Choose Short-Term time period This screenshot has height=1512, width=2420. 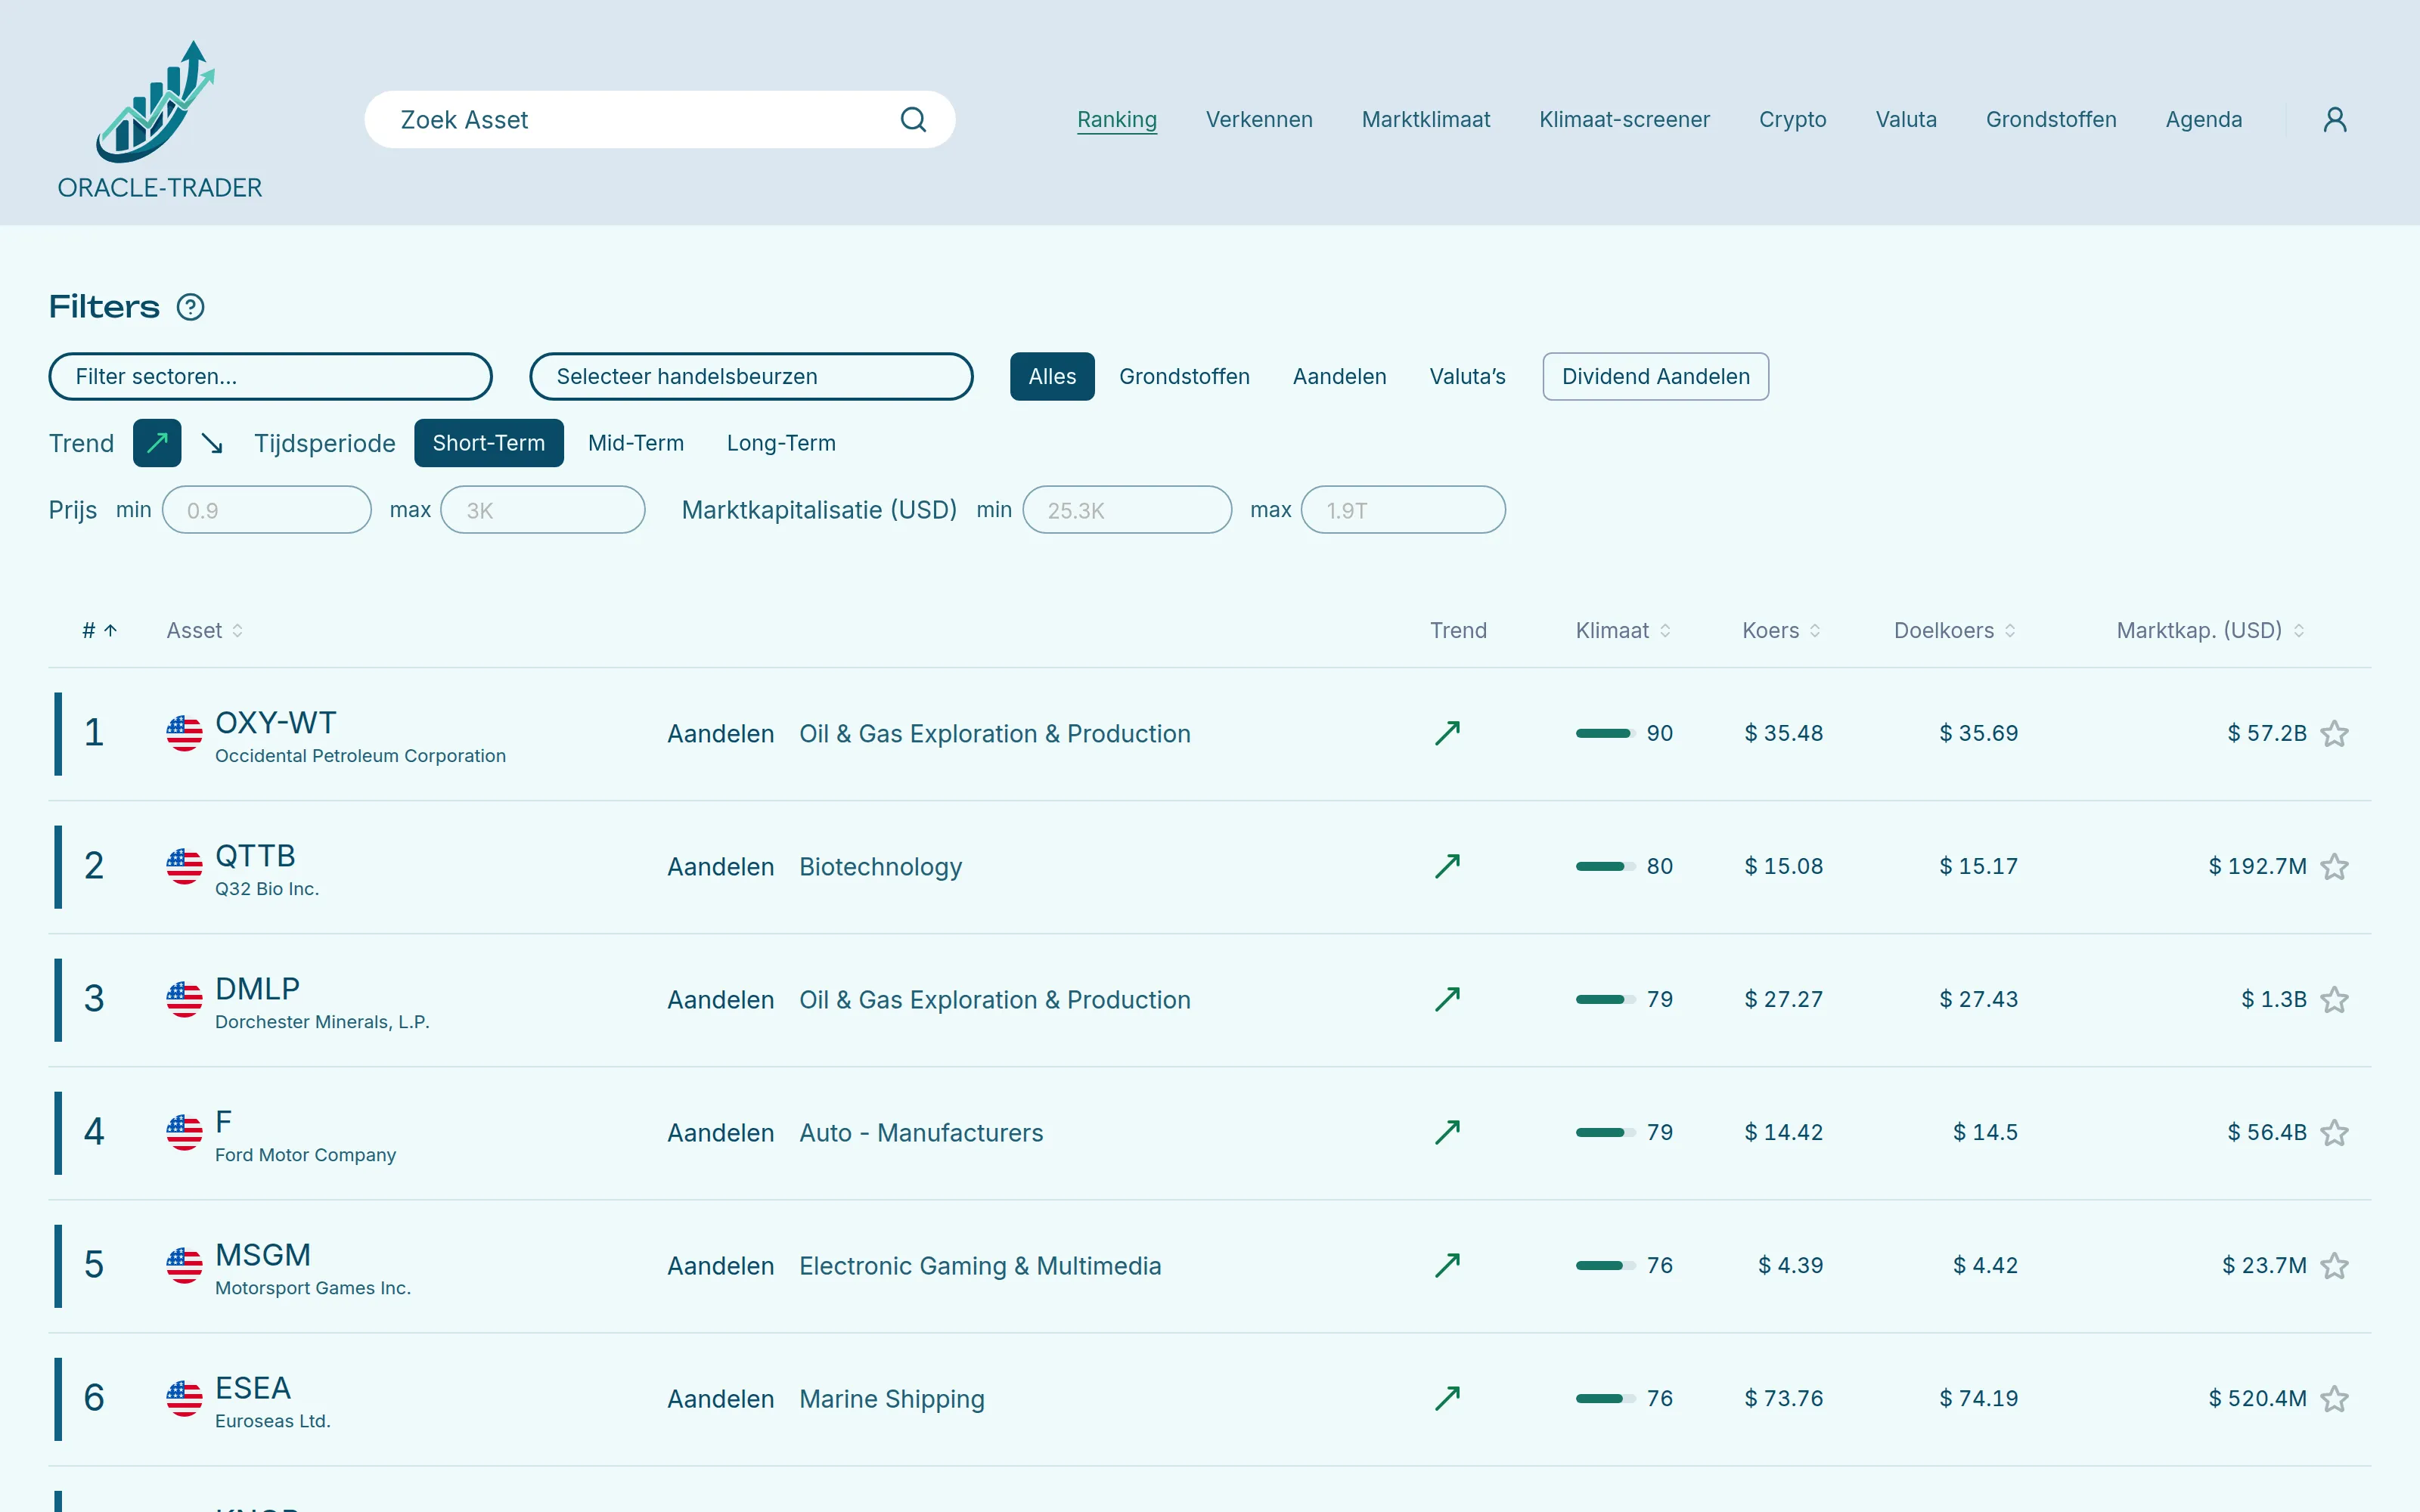point(489,443)
